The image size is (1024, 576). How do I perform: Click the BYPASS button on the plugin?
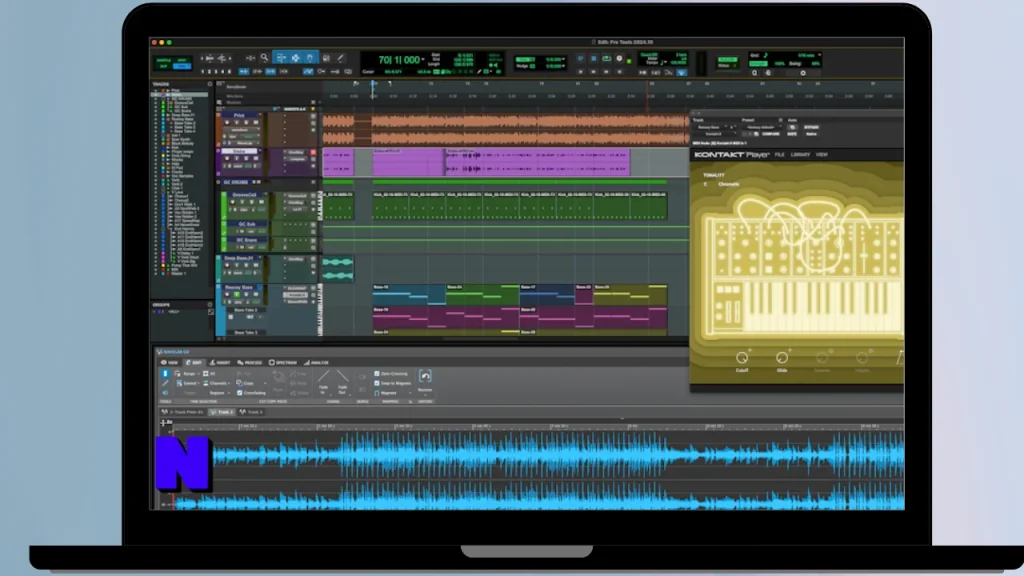point(811,127)
